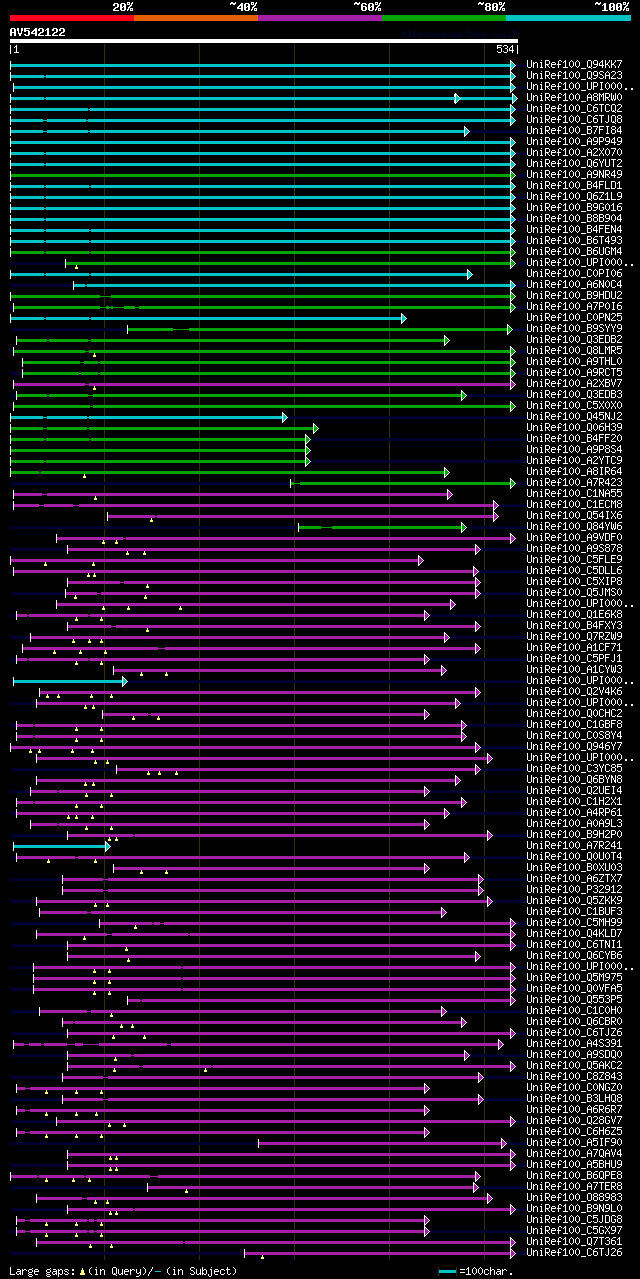640x1279 pixels.
Task: Open hit UniRef100_Q6BYN8
Action: pyautogui.click(x=576, y=779)
